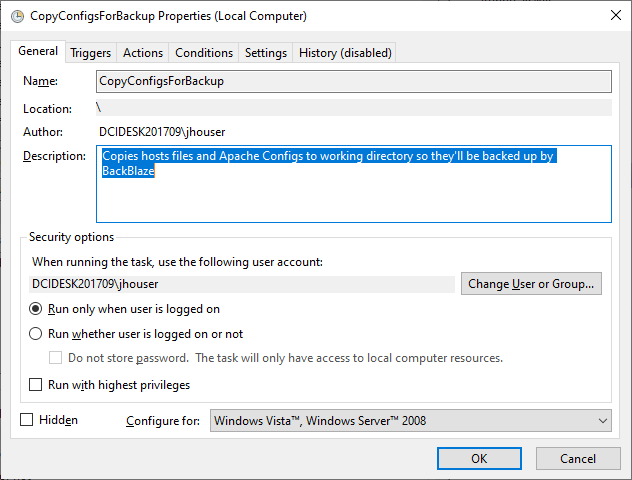632x480 pixels.
Task: Switch to the Triggers tab
Action: (91, 53)
